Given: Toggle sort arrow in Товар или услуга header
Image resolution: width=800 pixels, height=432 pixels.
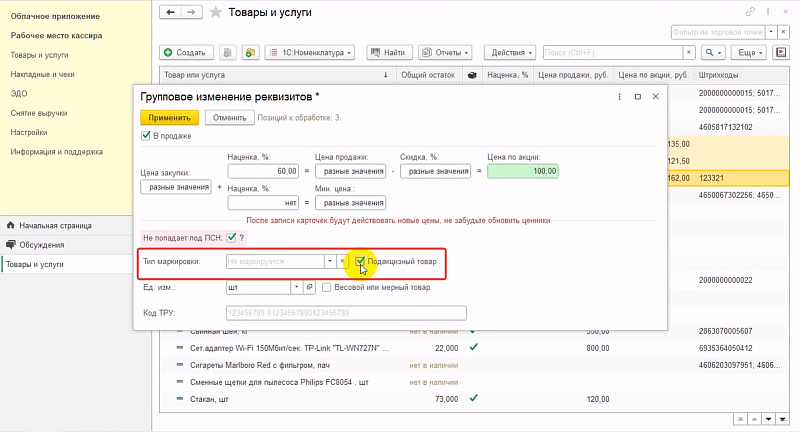Looking at the screenshot, I should [385, 75].
